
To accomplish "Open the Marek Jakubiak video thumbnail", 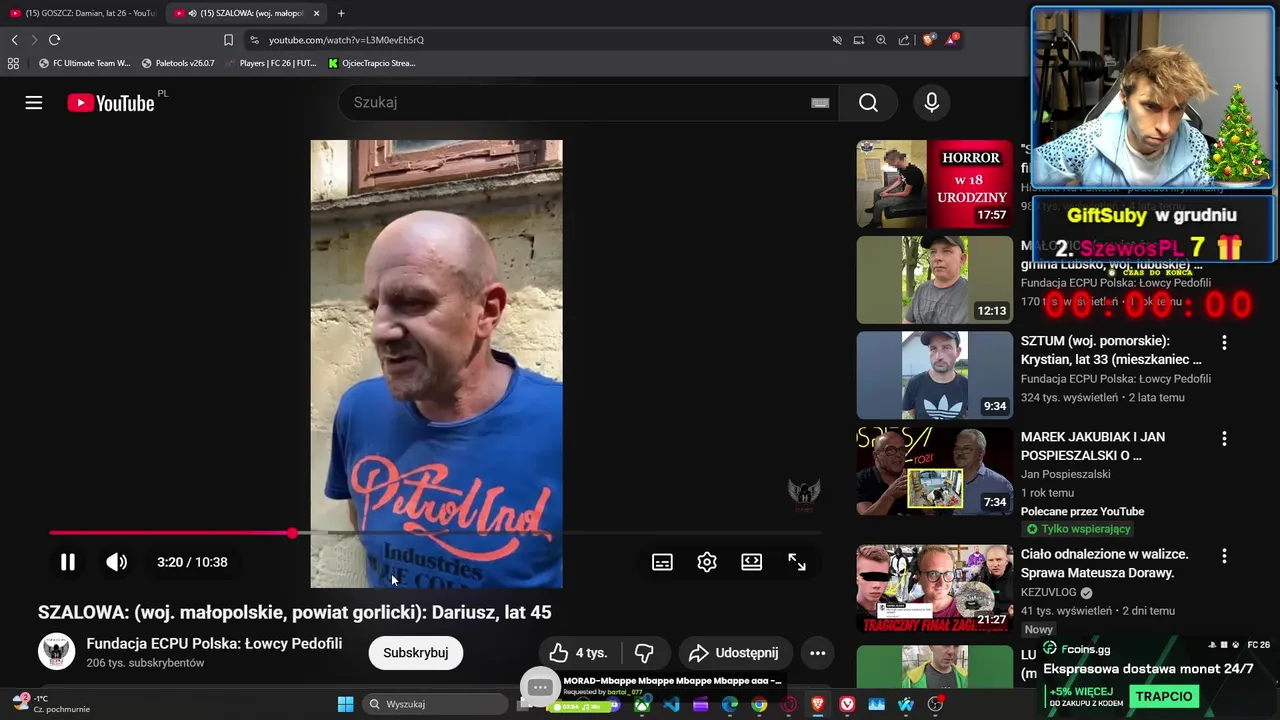I will click(x=934, y=471).
